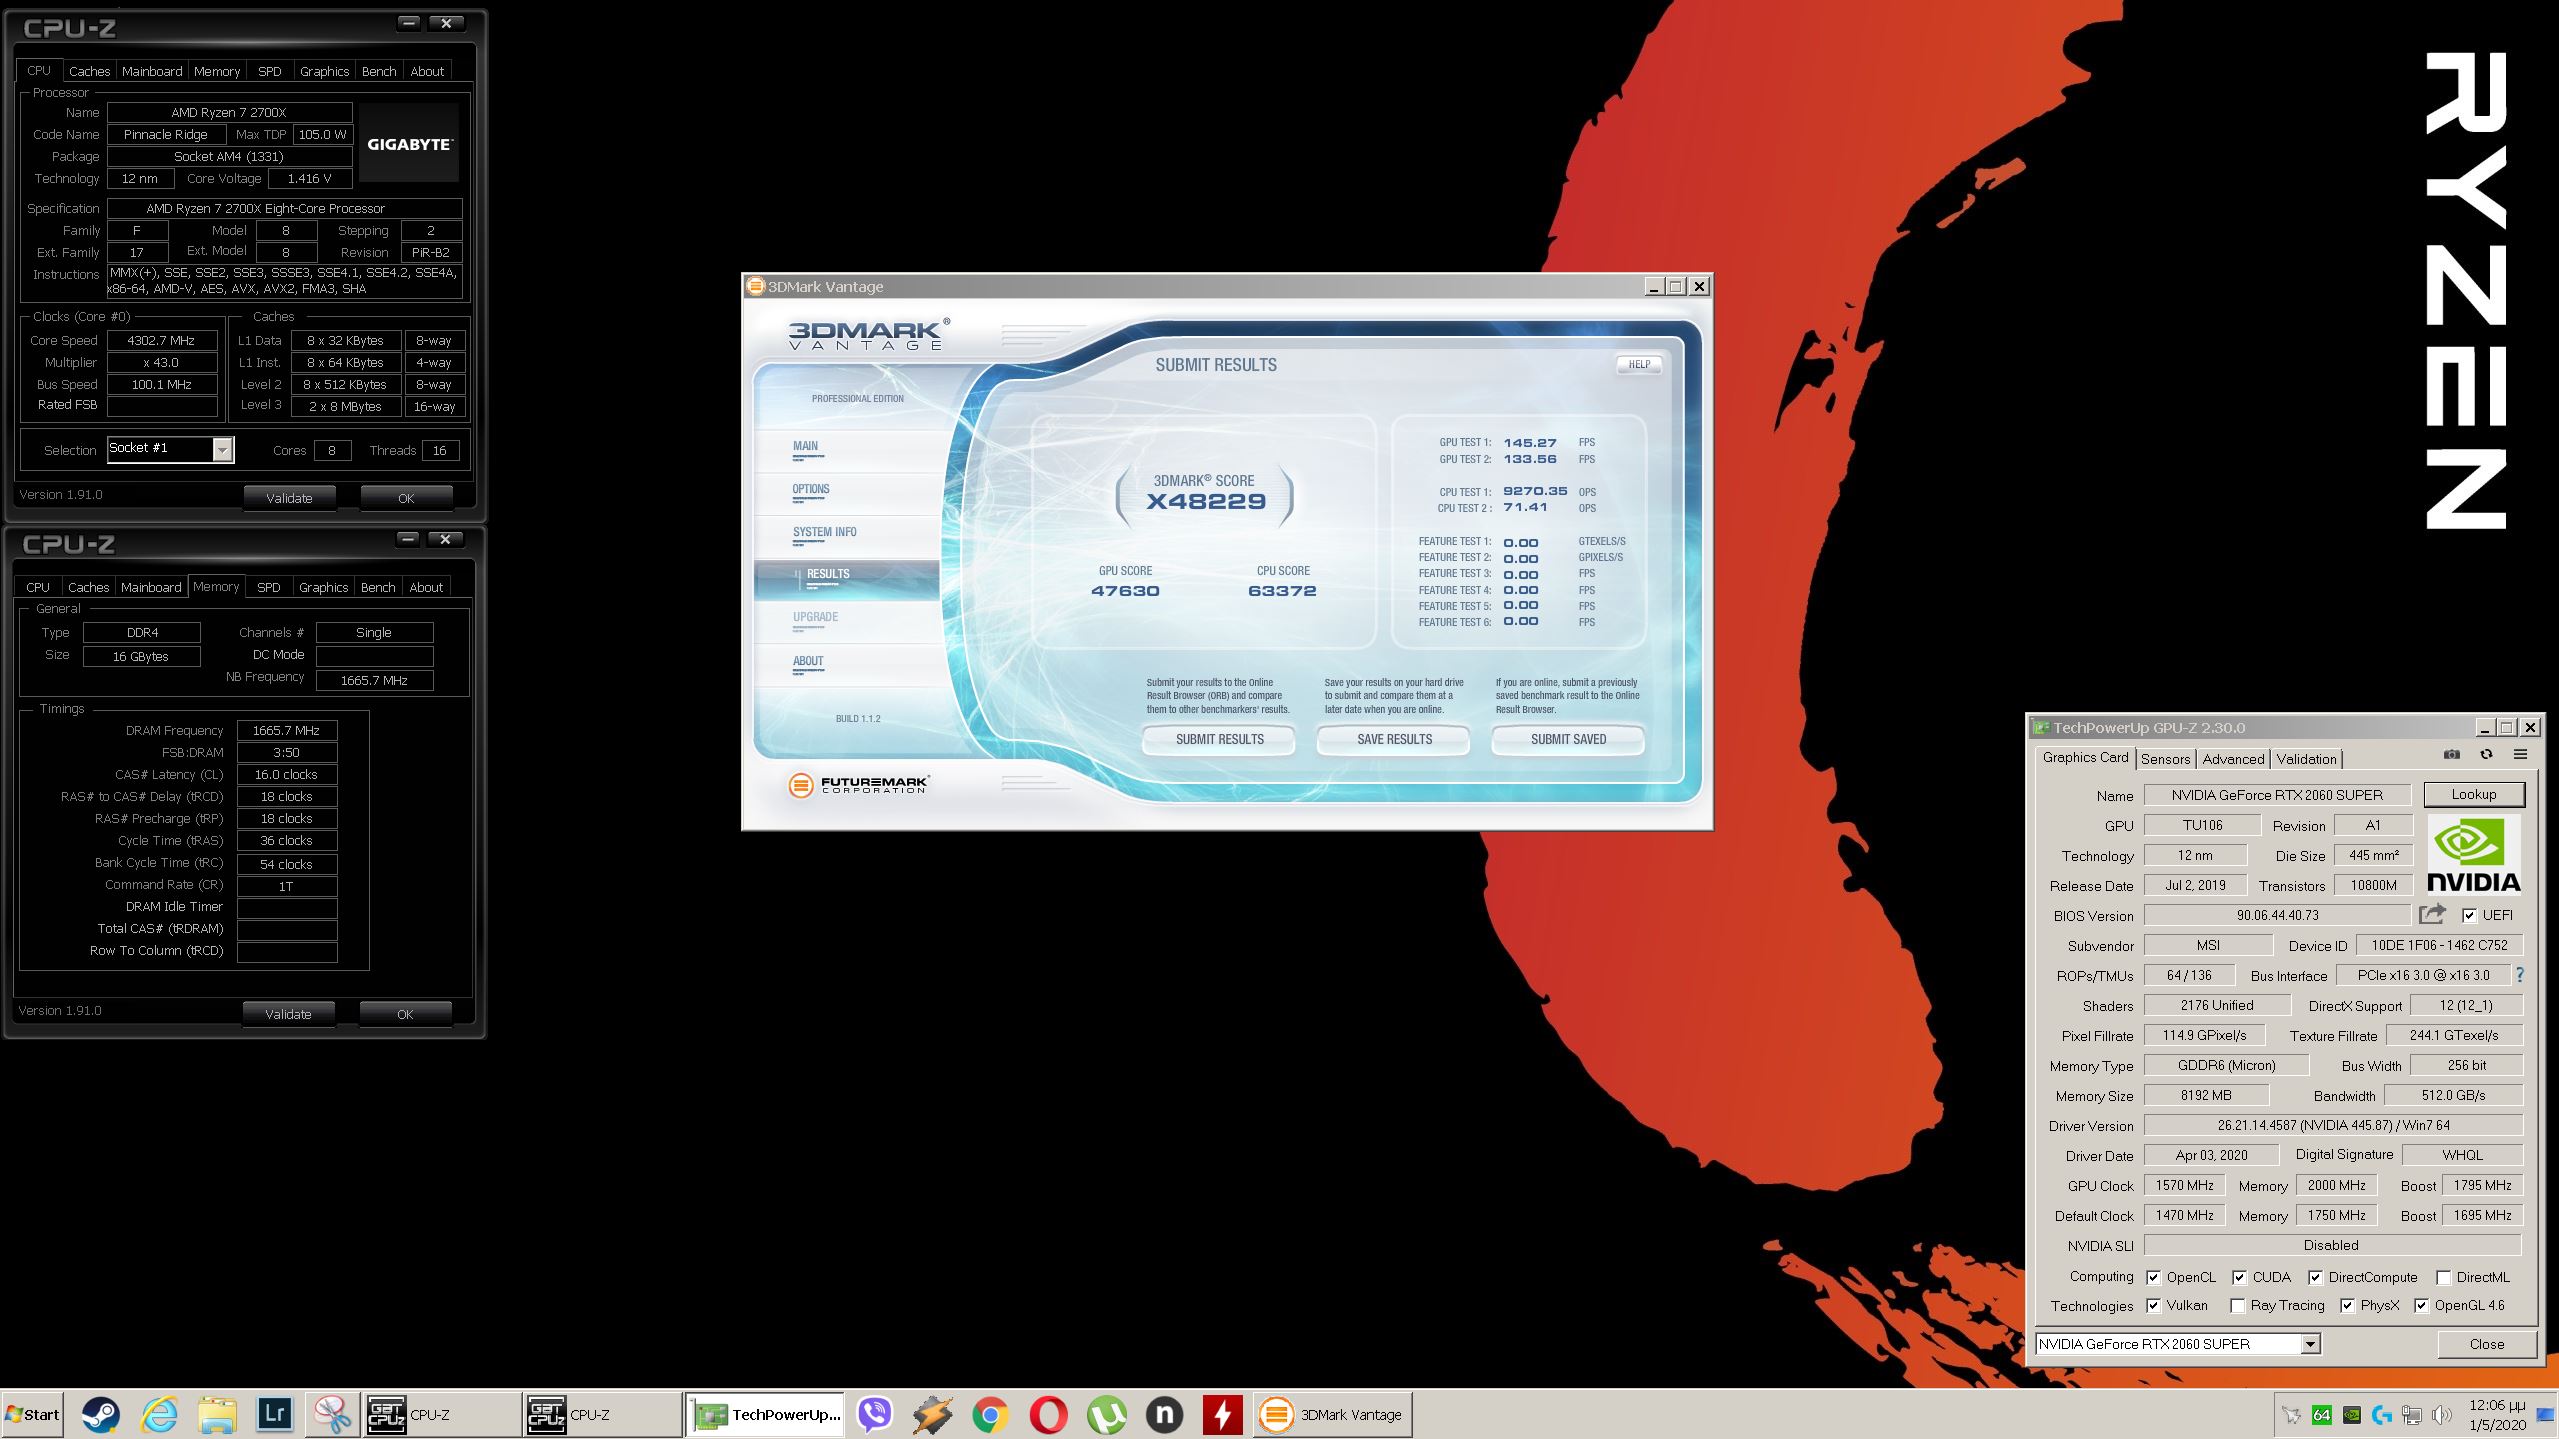Viewport: 2559px width, 1439px height.
Task: Switch to Sensors tab in GPU-Z
Action: click(2165, 759)
